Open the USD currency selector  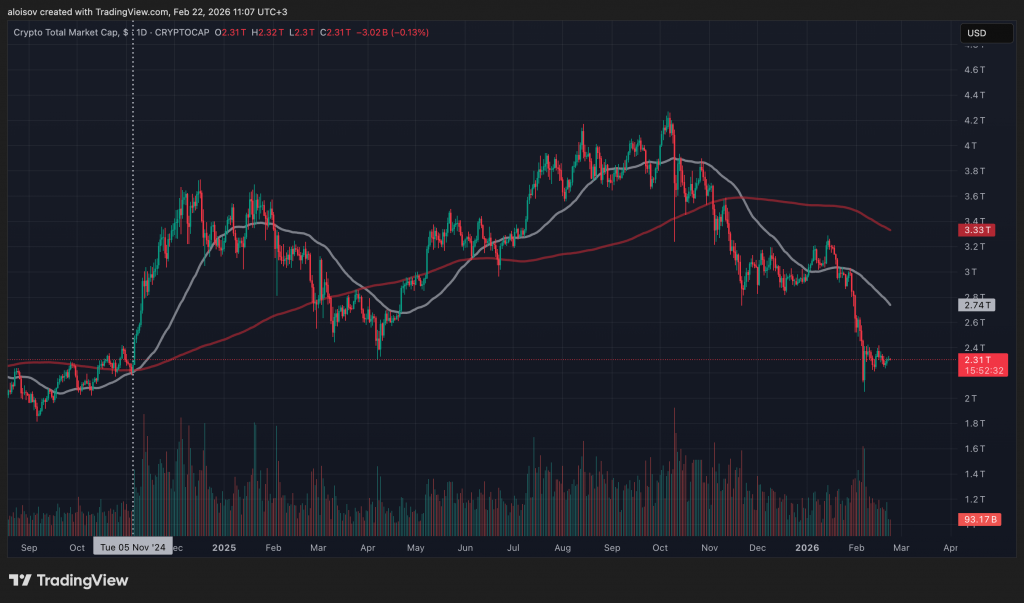(x=975, y=34)
